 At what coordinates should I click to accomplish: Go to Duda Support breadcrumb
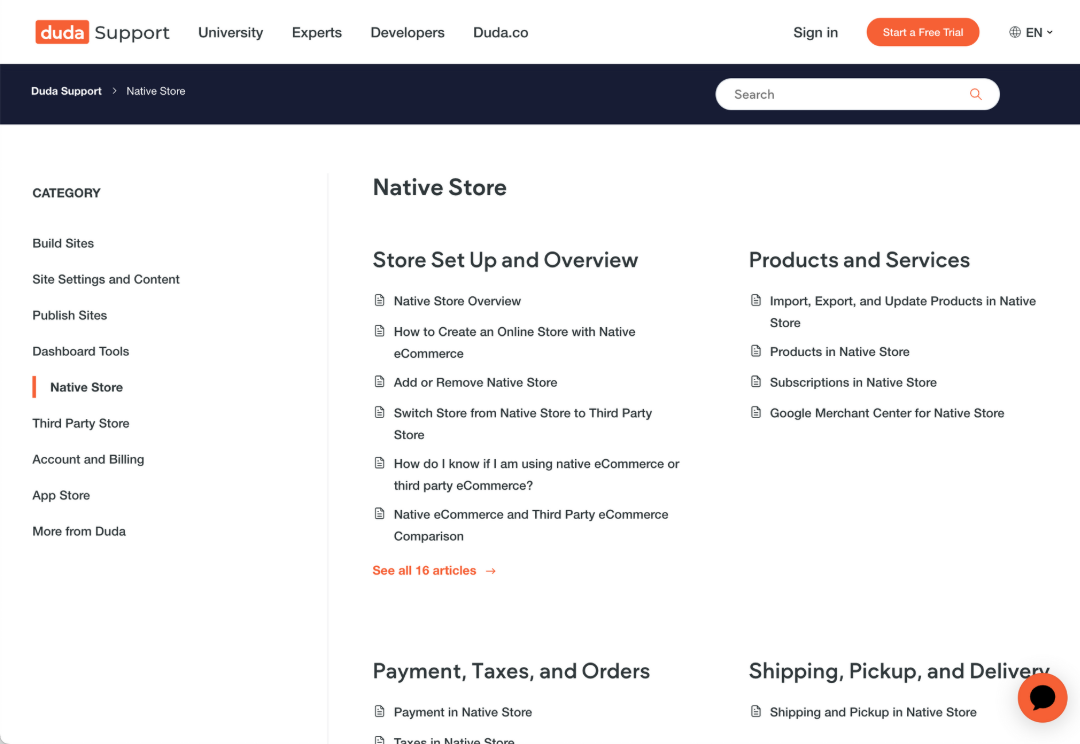66,91
